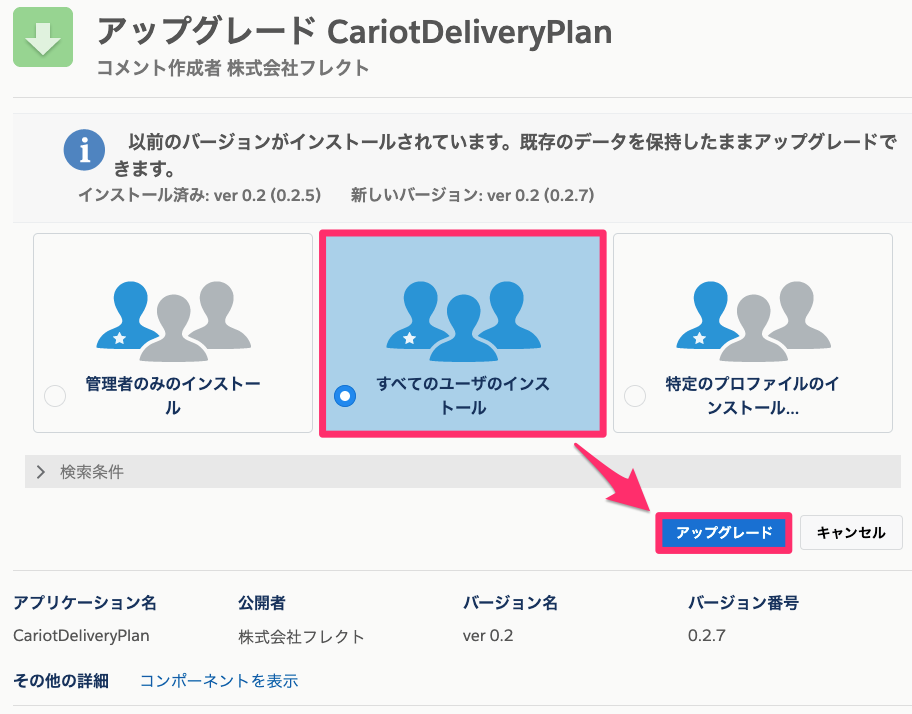Click the 検索条件 section label
The image size is (912, 714).
(92, 472)
